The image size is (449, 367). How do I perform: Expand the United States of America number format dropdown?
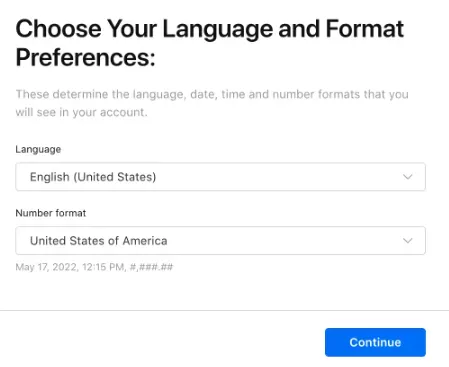[220, 241]
